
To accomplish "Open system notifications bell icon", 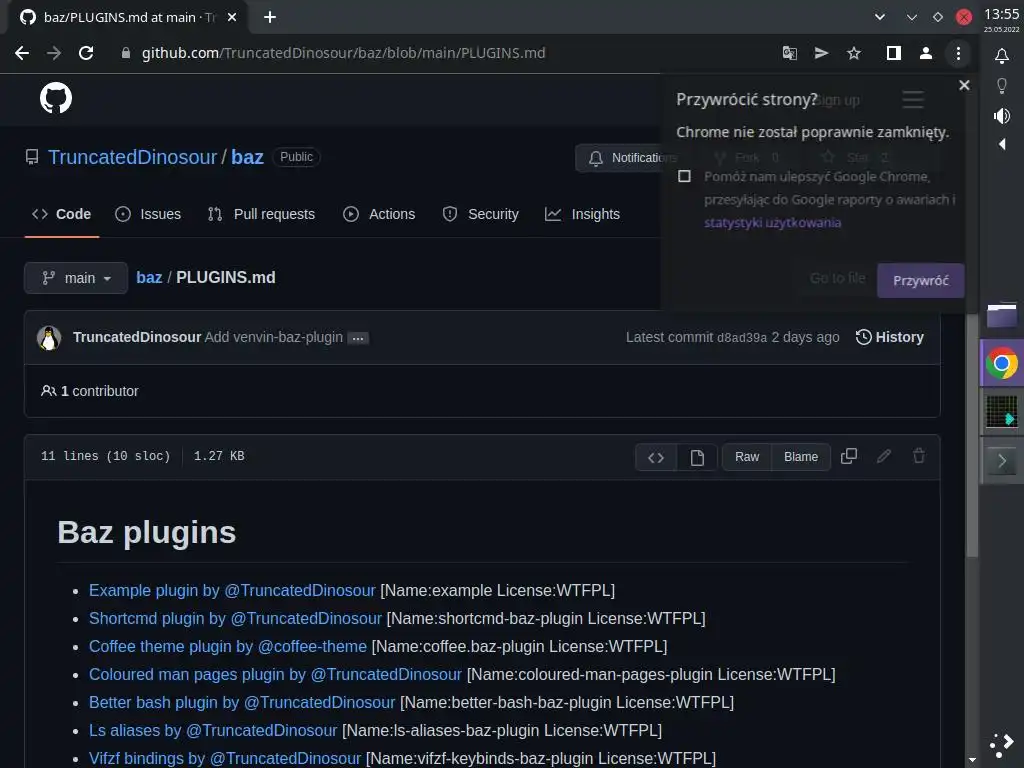I will point(1002,56).
